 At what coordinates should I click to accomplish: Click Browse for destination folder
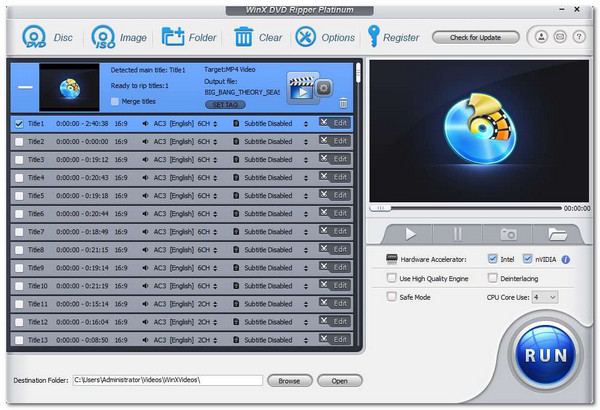pos(289,381)
